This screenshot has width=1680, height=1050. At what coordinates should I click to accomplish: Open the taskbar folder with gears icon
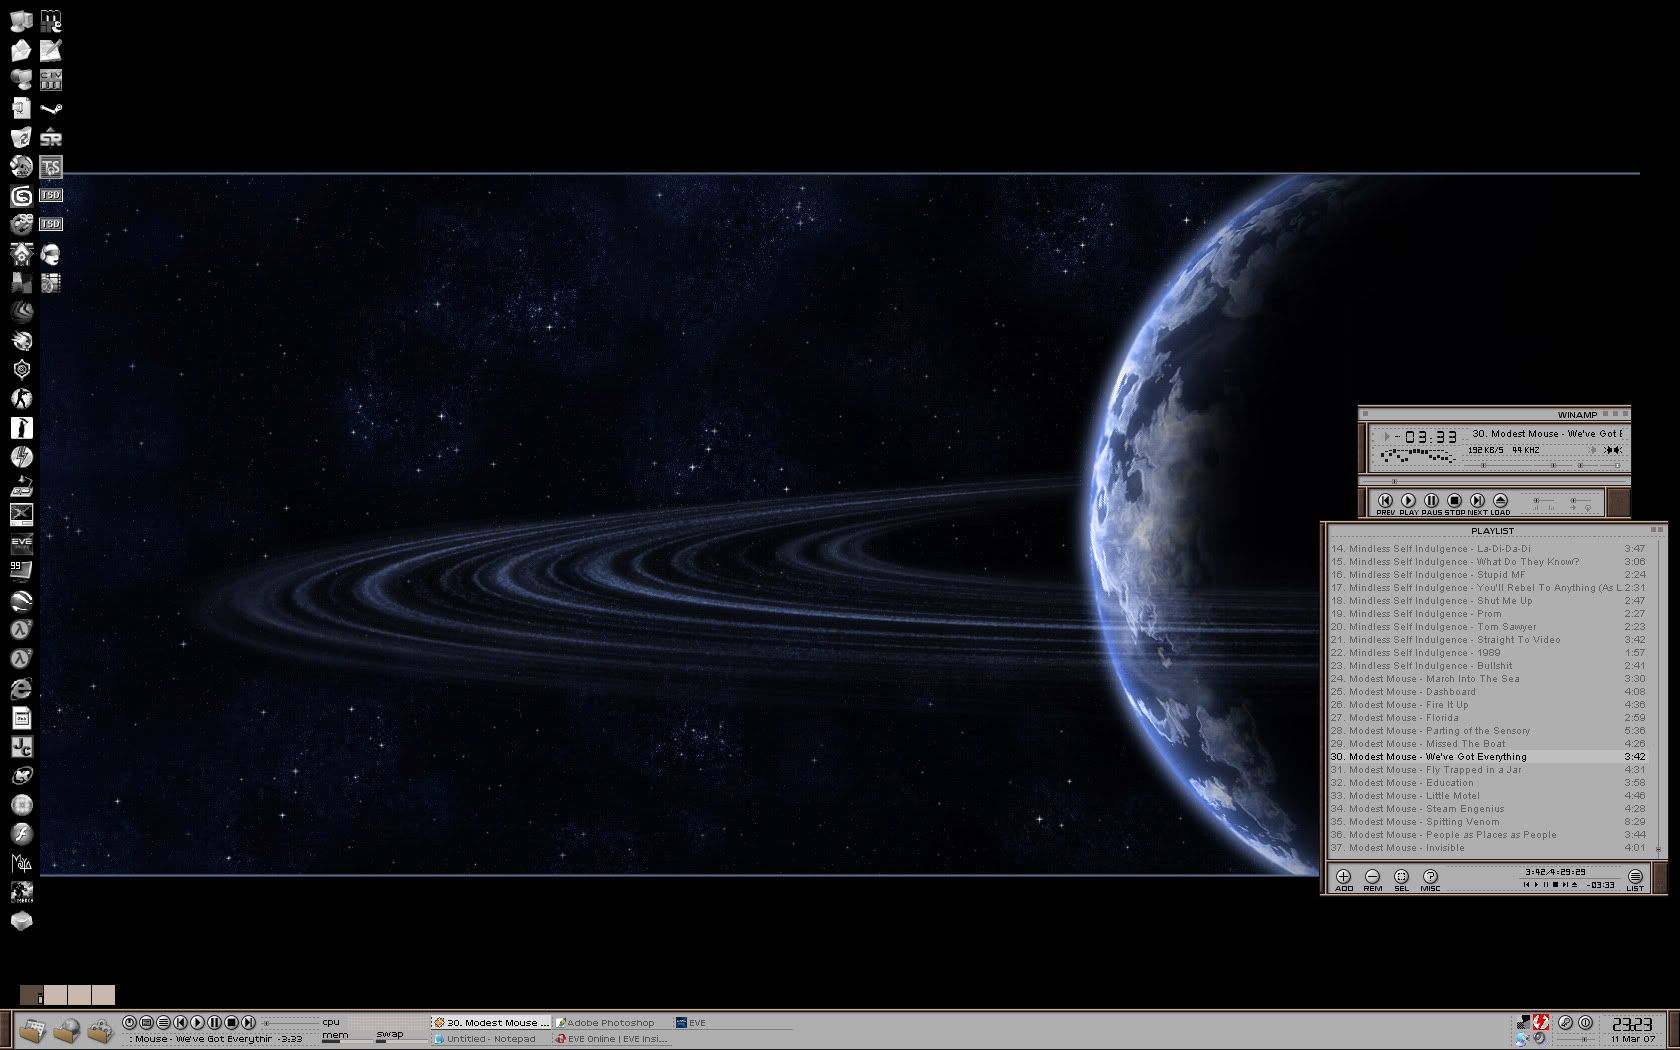(100, 1030)
